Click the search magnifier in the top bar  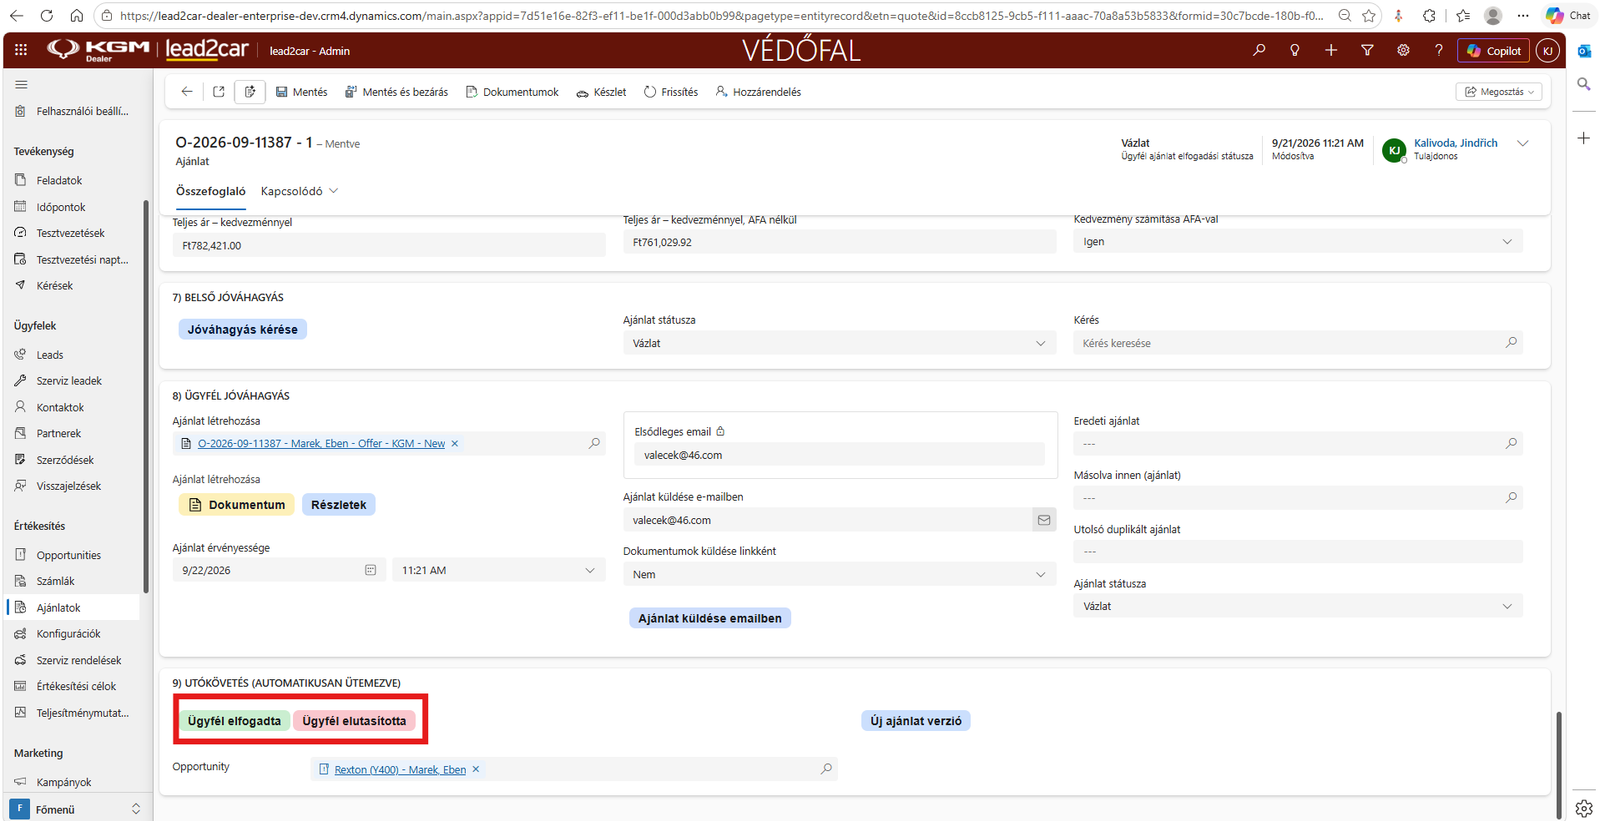[x=1259, y=50]
